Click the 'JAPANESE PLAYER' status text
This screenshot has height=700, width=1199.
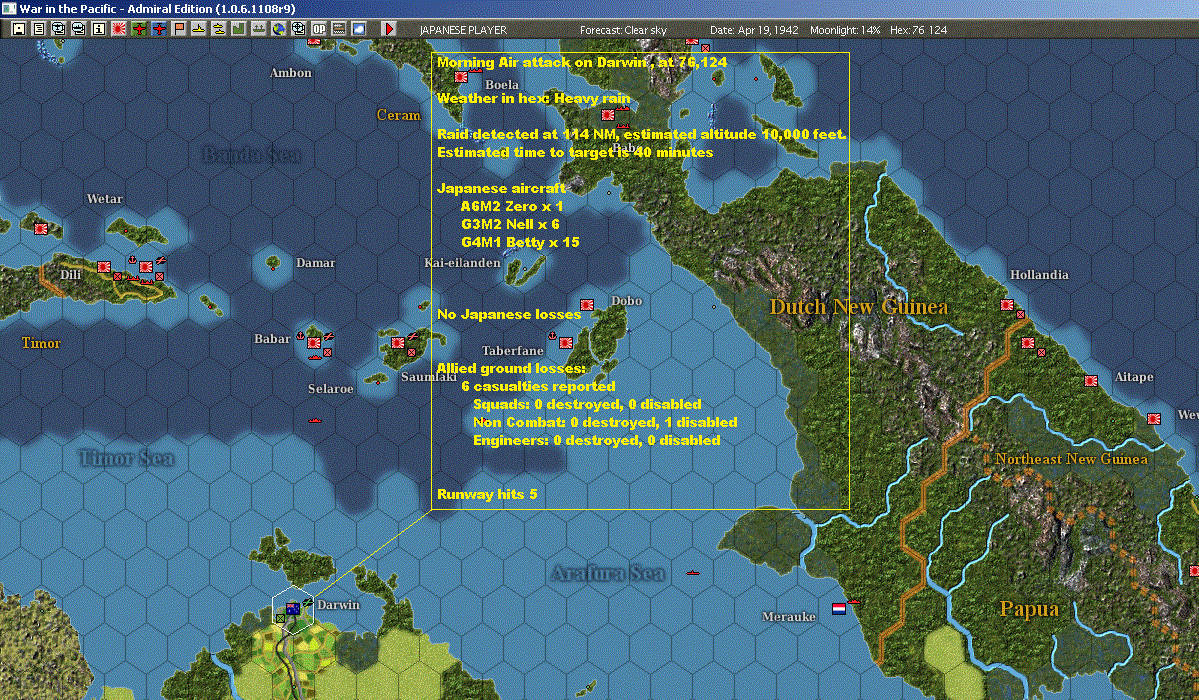click(463, 30)
